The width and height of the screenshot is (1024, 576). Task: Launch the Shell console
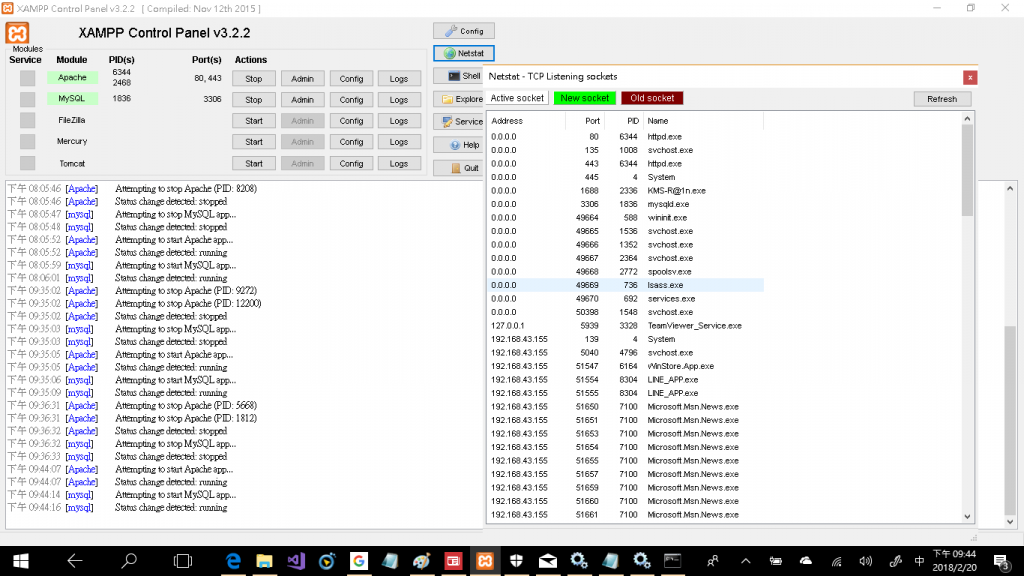coord(458,76)
